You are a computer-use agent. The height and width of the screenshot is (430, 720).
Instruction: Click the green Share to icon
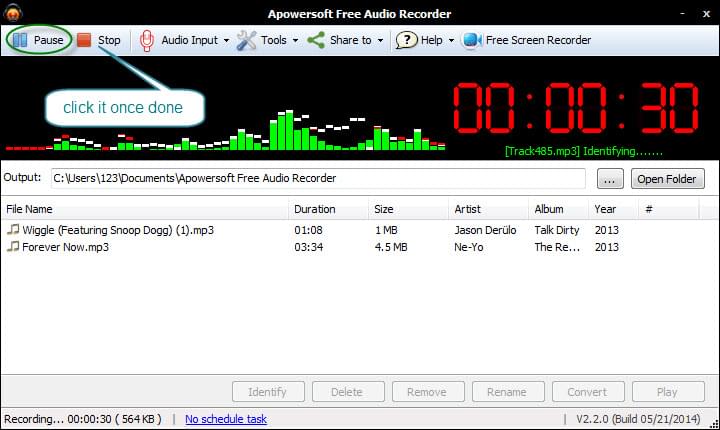pyautogui.click(x=316, y=40)
